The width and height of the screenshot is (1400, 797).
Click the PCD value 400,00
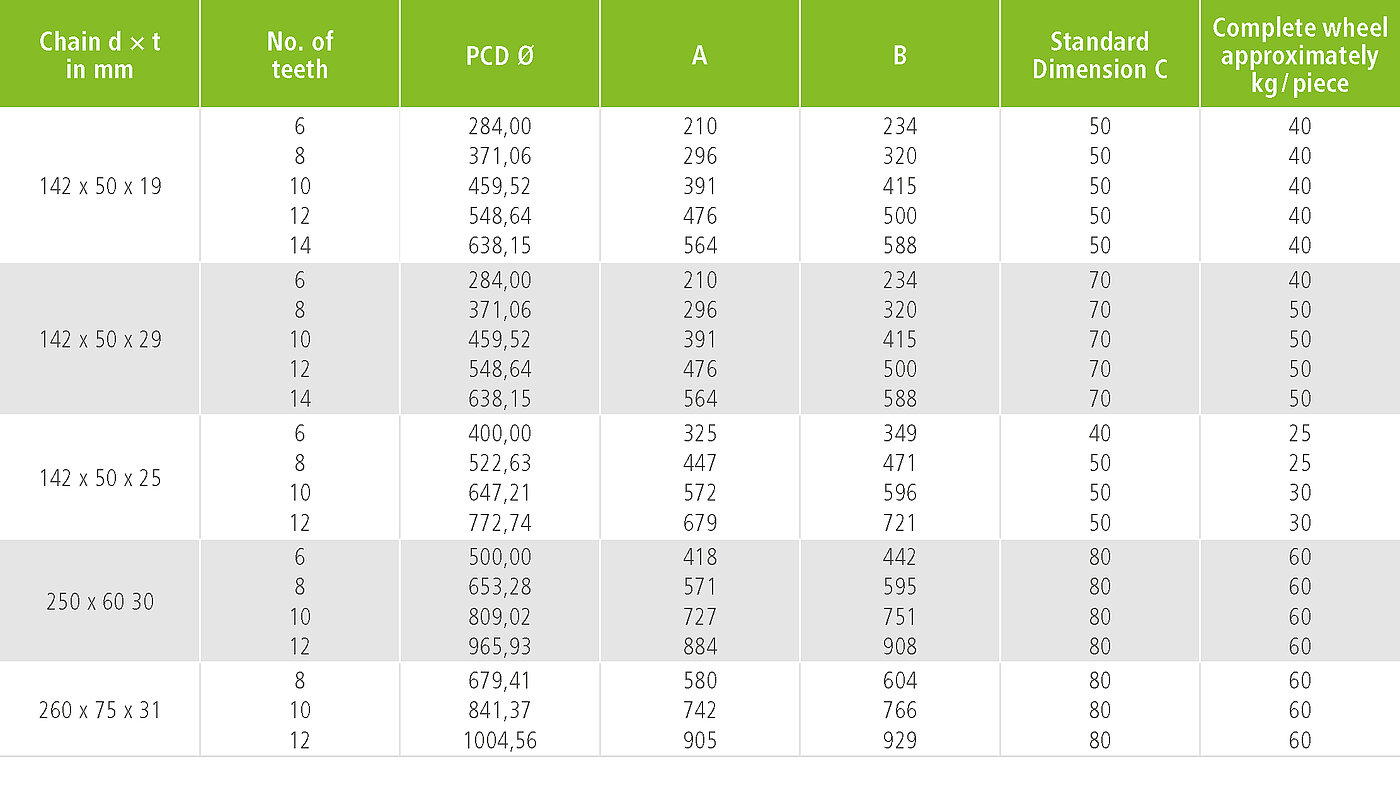[x=500, y=434]
